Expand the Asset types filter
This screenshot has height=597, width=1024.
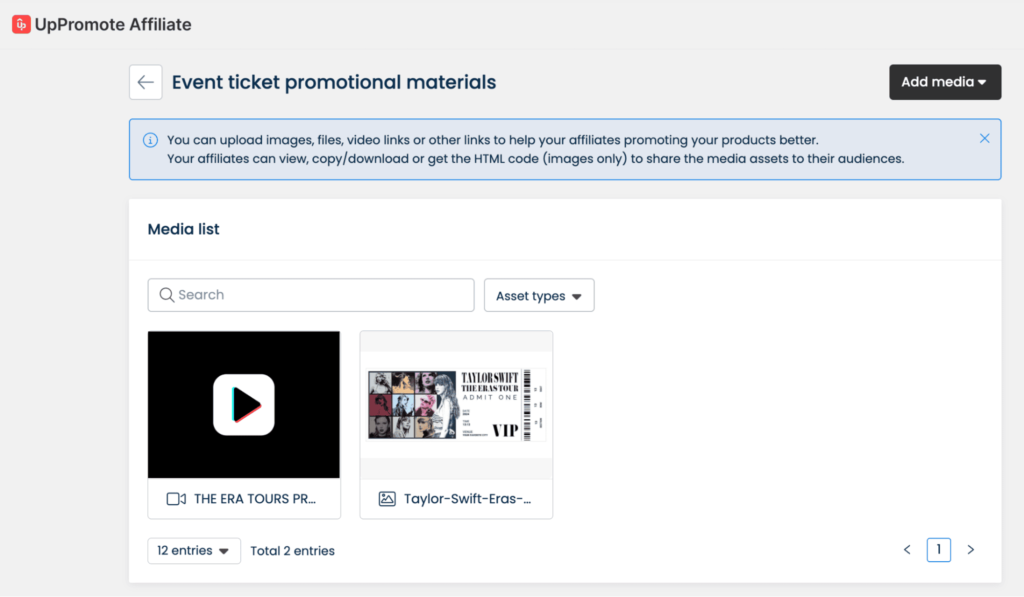pos(539,296)
